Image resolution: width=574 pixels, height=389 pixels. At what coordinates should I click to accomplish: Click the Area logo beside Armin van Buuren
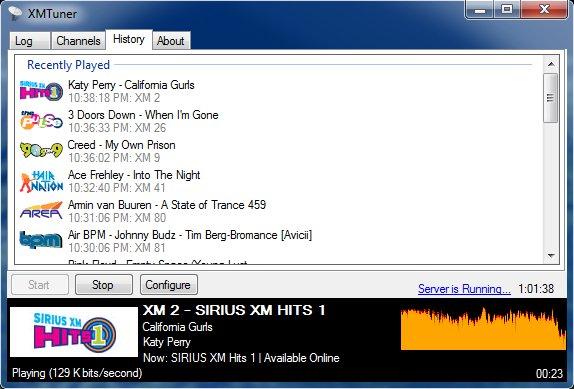[41, 210]
